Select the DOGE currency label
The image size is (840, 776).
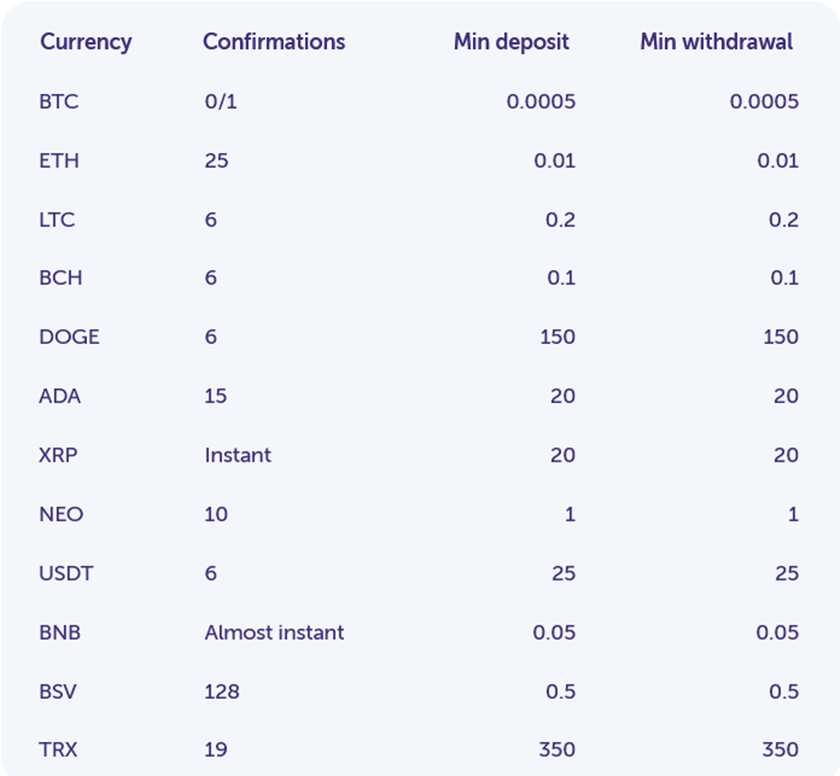click(x=70, y=337)
